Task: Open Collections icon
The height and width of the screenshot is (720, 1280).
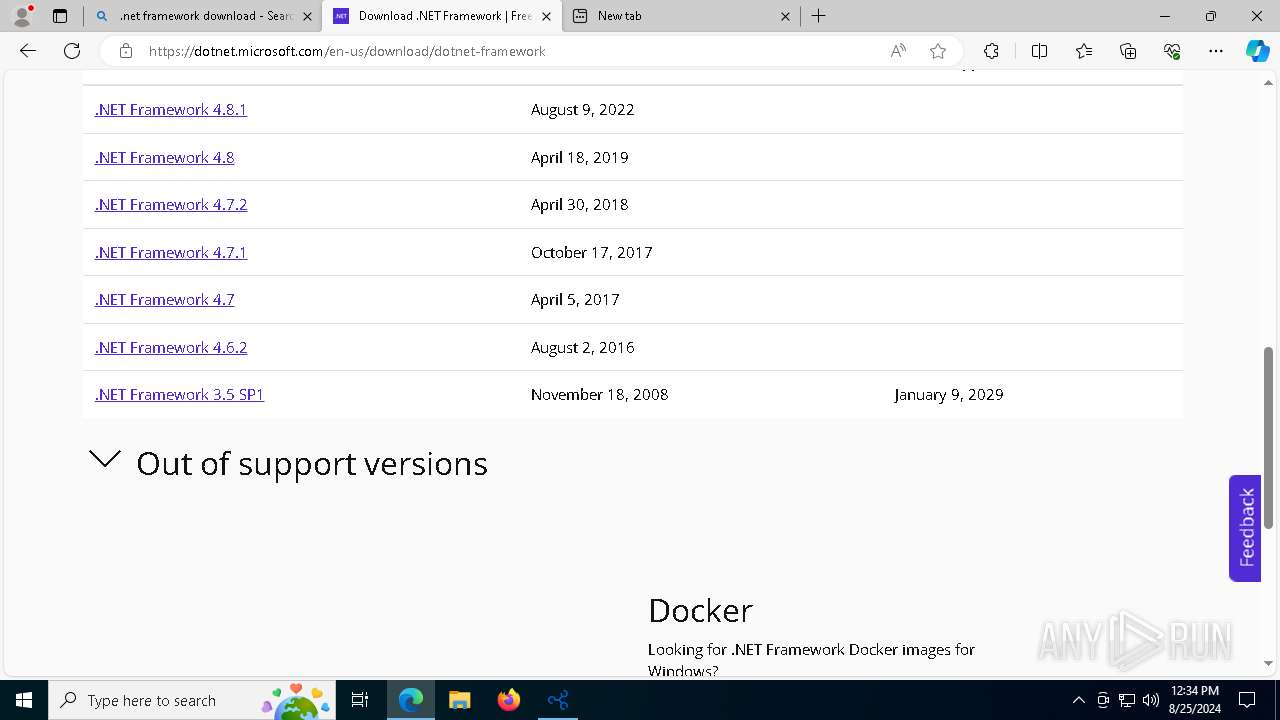Action: (1128, 51)
